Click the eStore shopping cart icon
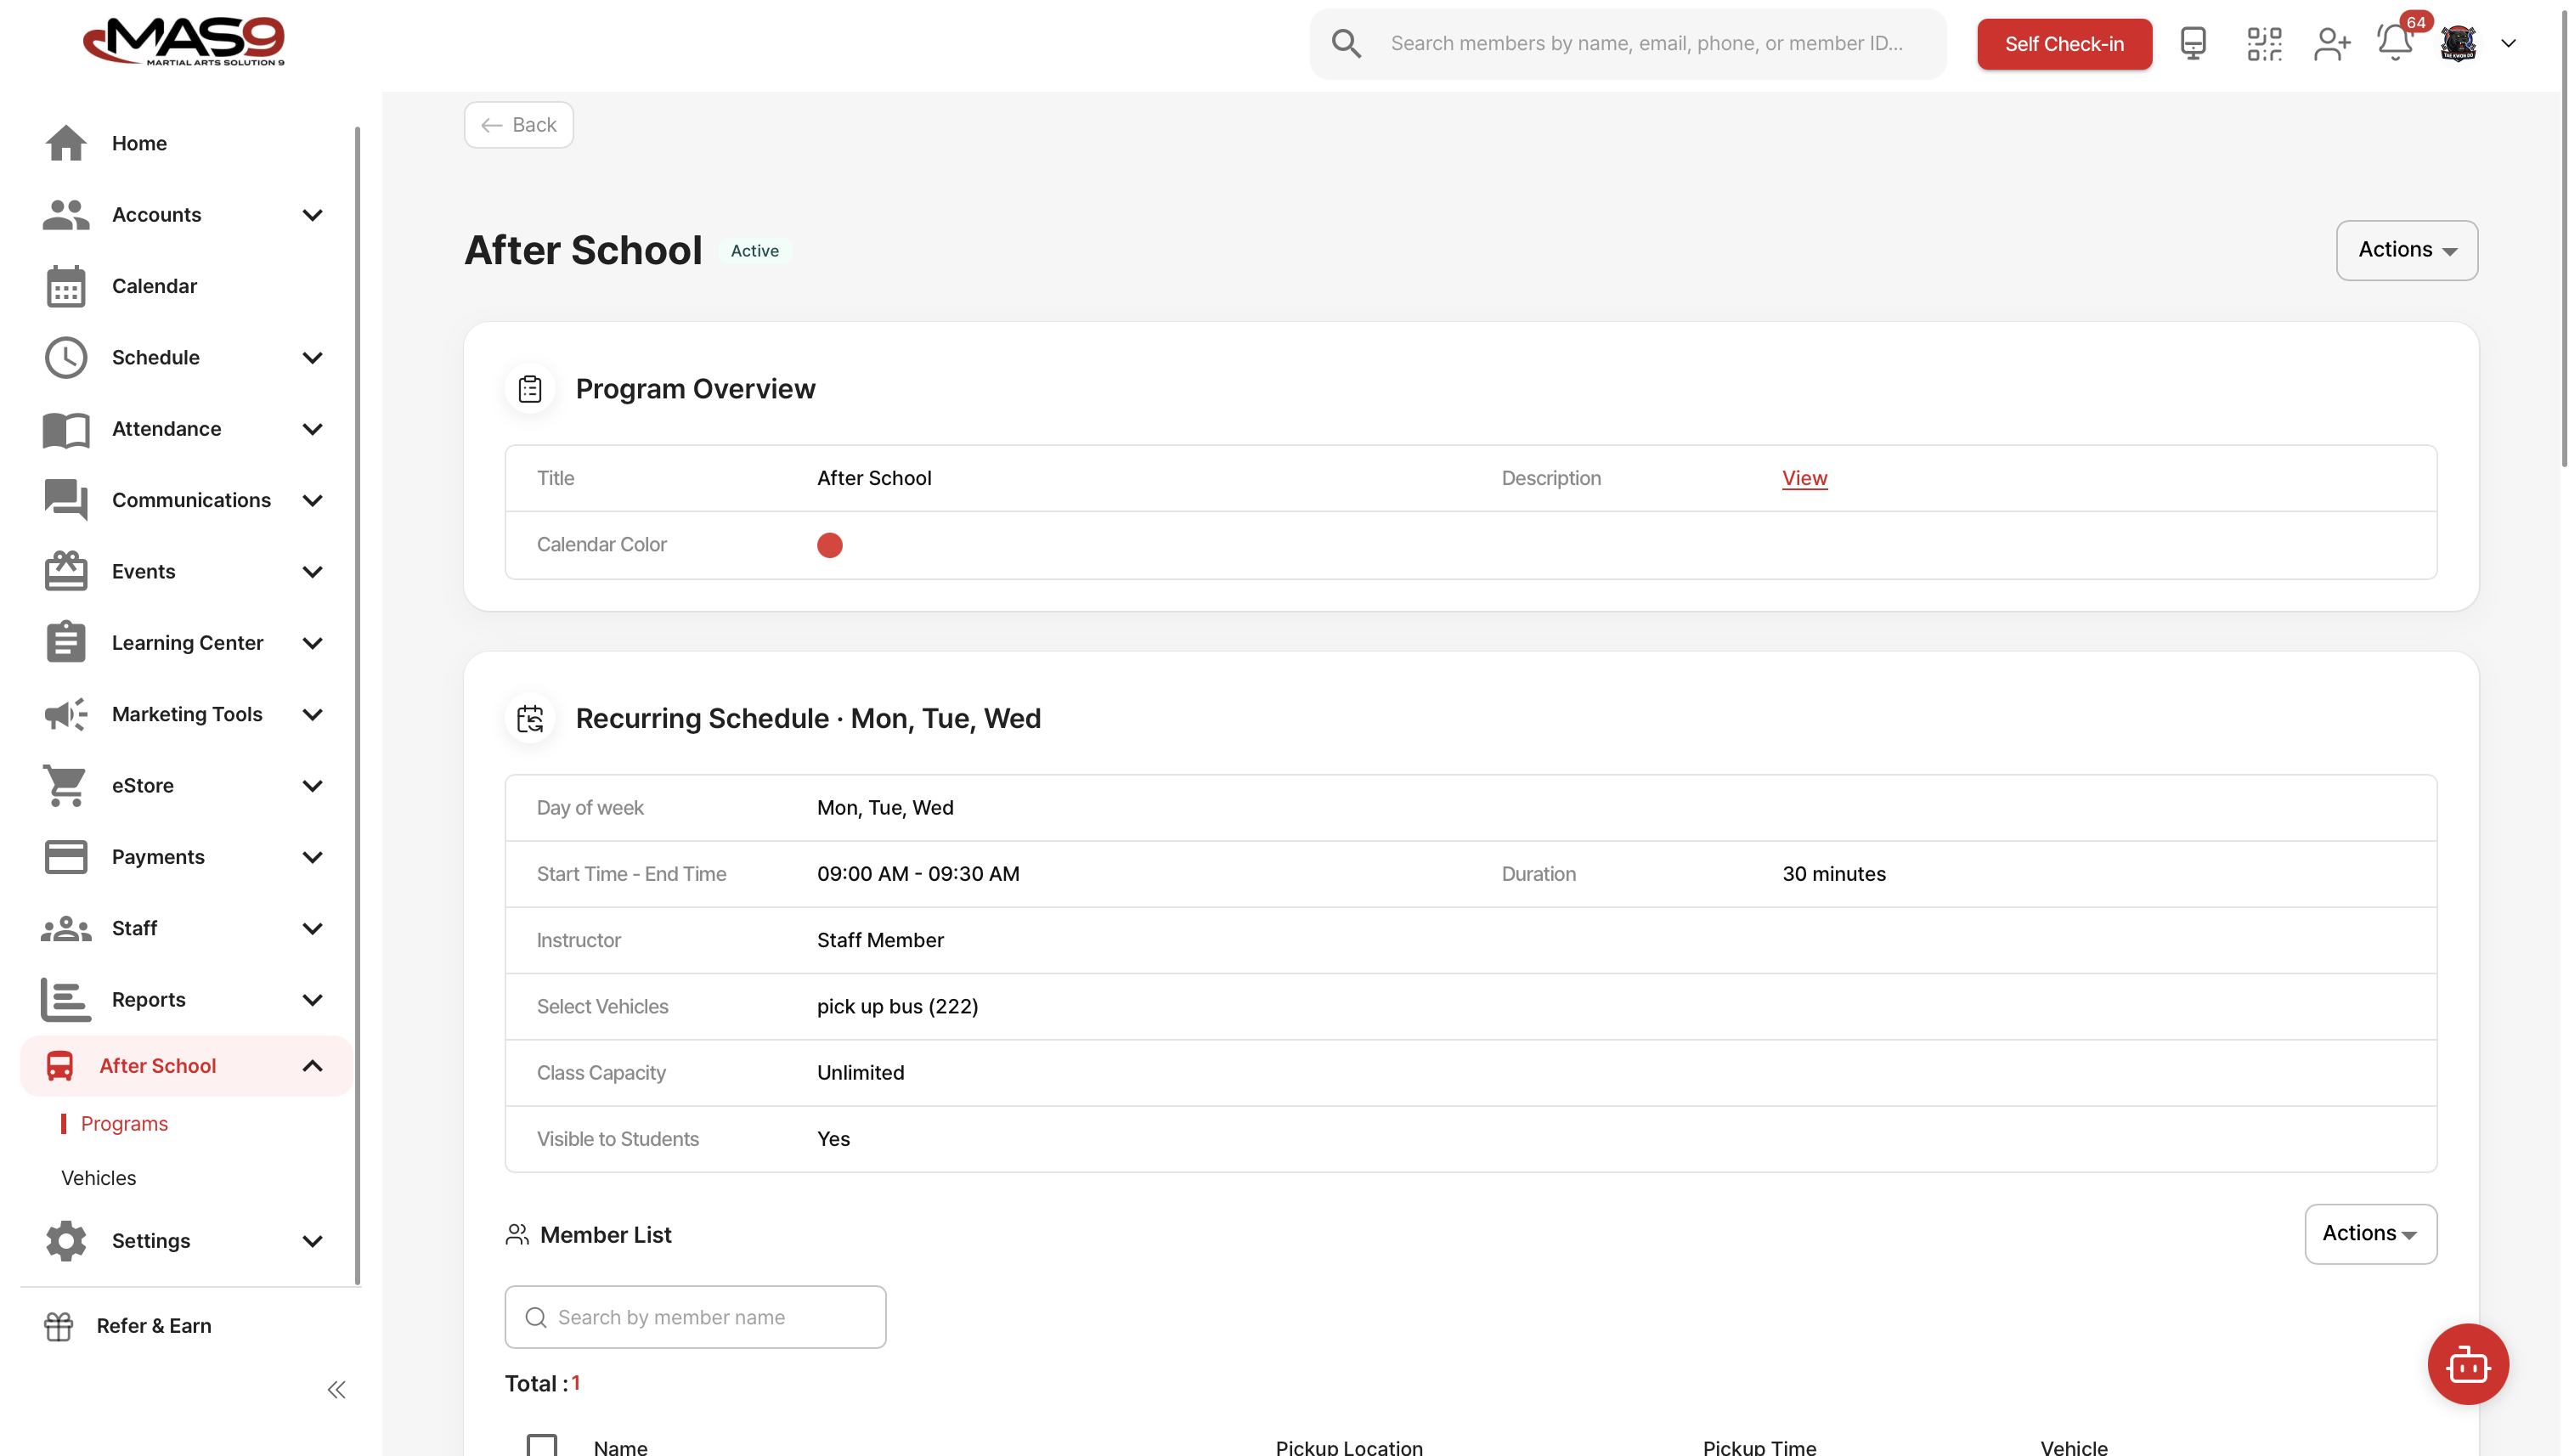Image resolution: width=2569 pixels, height=1456 pixels. coord(66,786)
